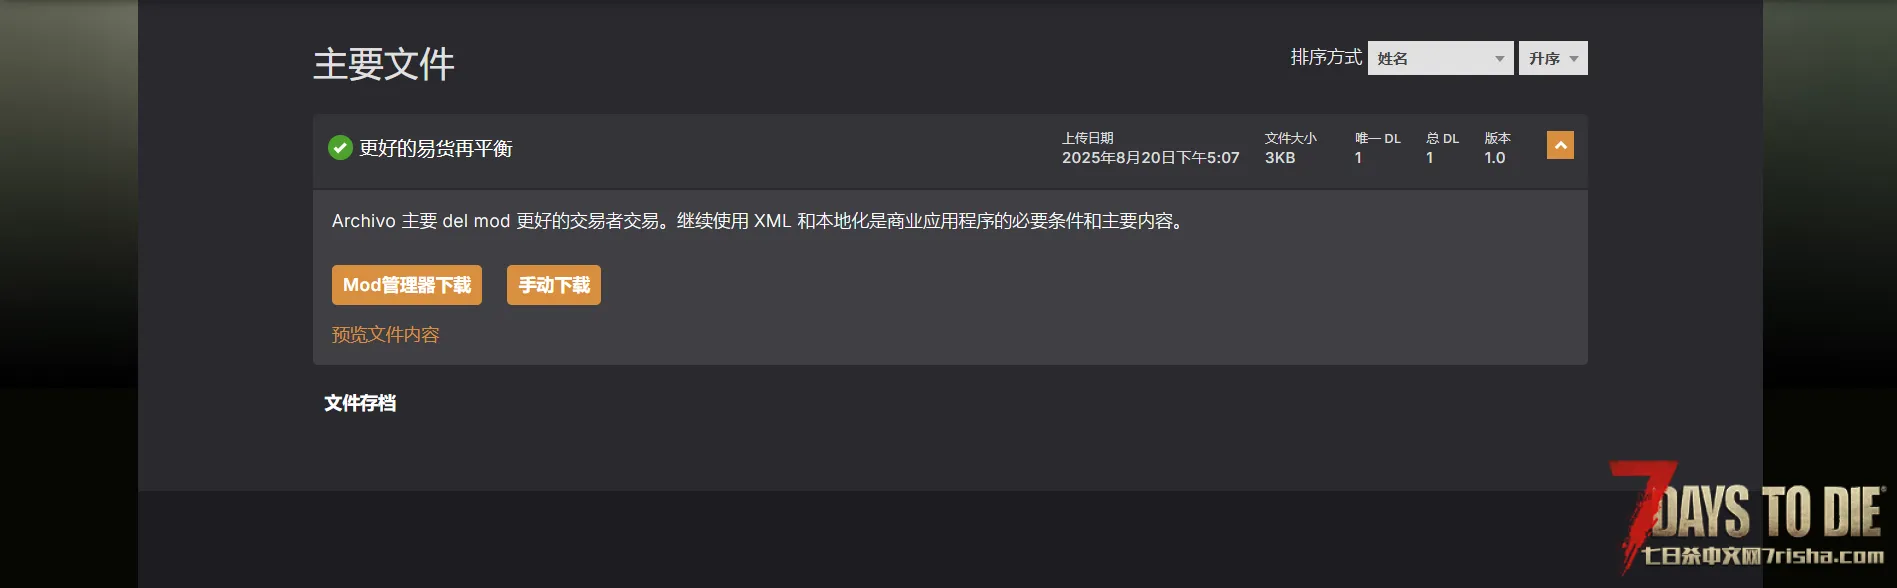
Task: Open the 预览文件内容 link
Action: click(x=386, y=335)
